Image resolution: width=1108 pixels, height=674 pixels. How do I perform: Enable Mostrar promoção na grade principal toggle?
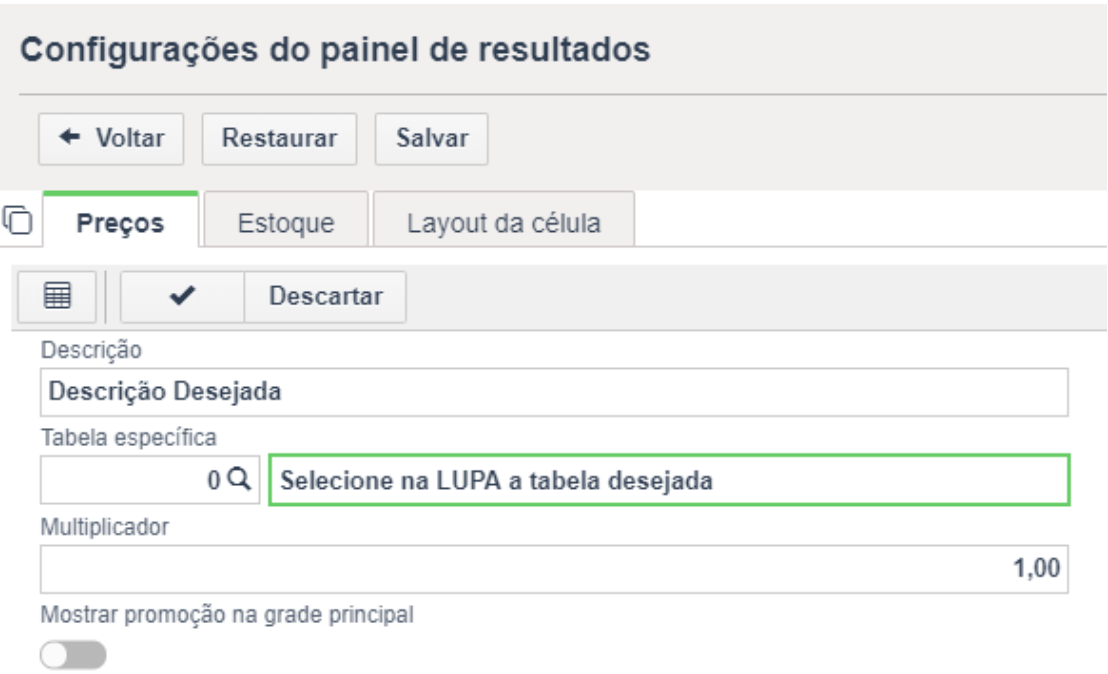point(73,655)
